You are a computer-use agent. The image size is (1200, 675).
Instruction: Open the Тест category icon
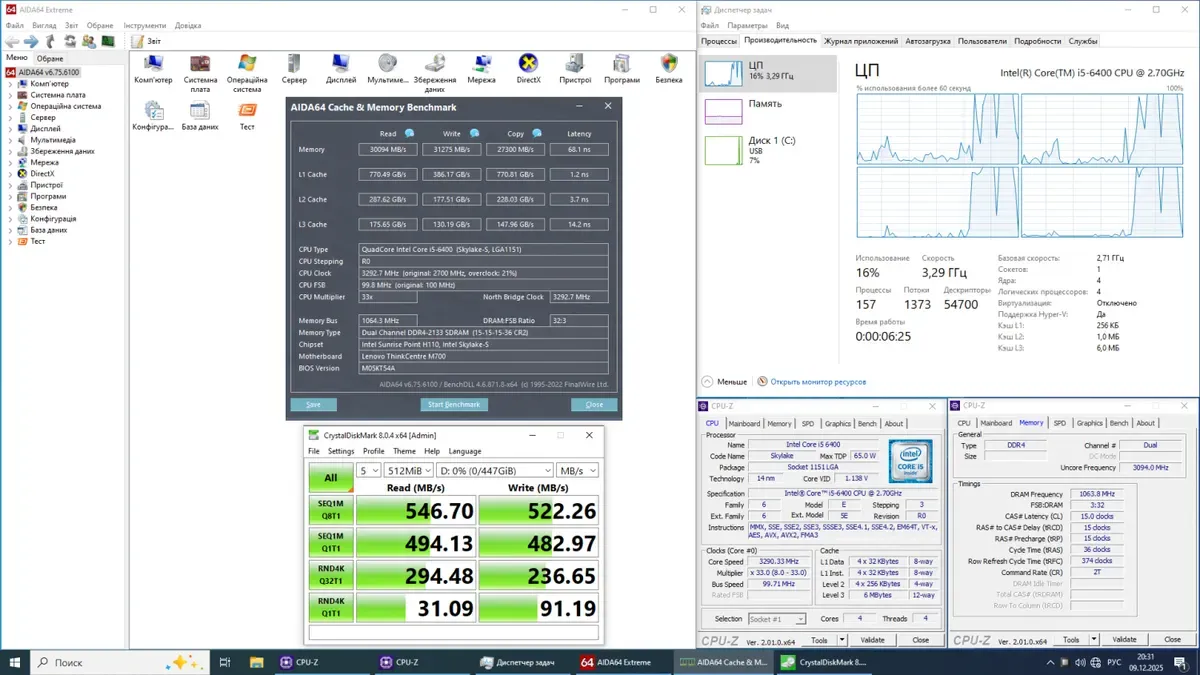tap(246, 112)
